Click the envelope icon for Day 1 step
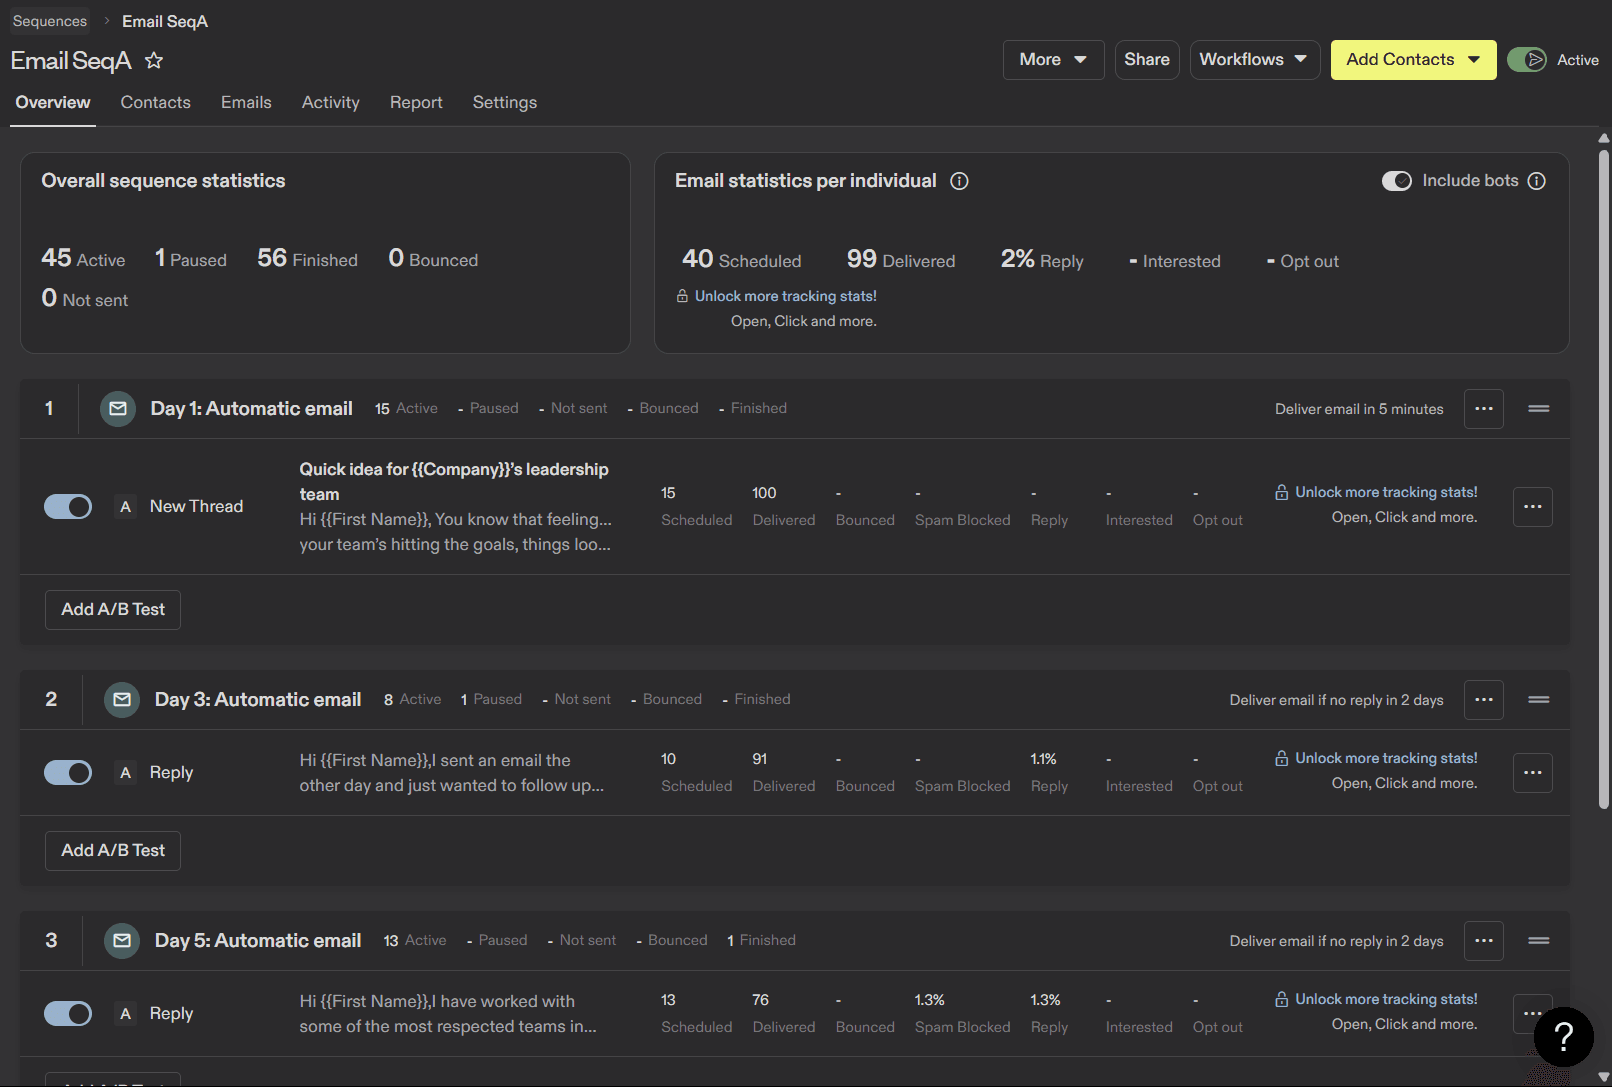This screenshot has height=1087, width=1612. 118,409
